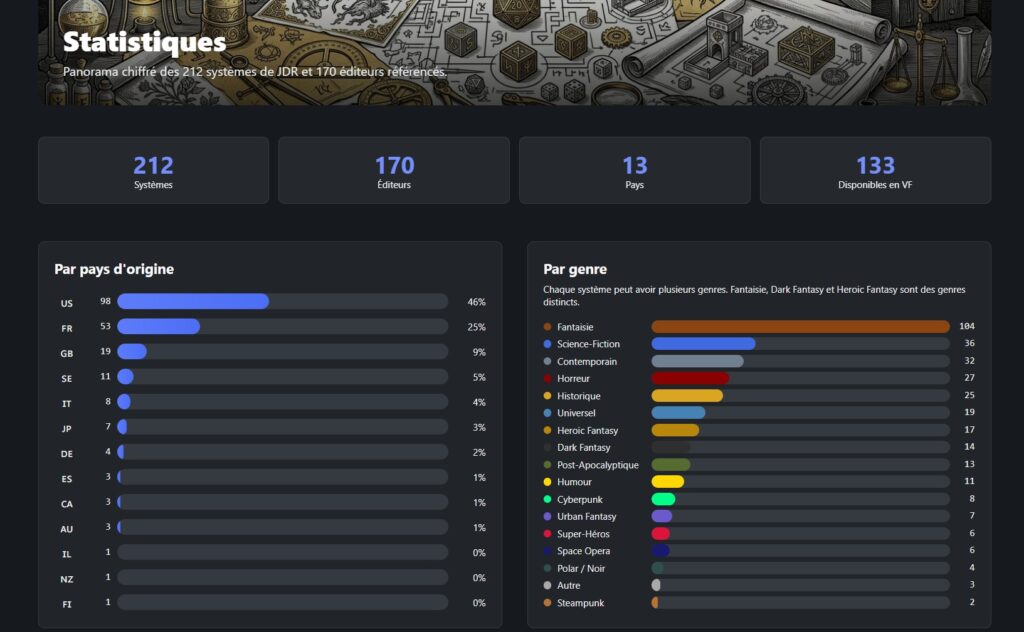
Task: Click the Par pays d'origine heading
Action: 114,269
